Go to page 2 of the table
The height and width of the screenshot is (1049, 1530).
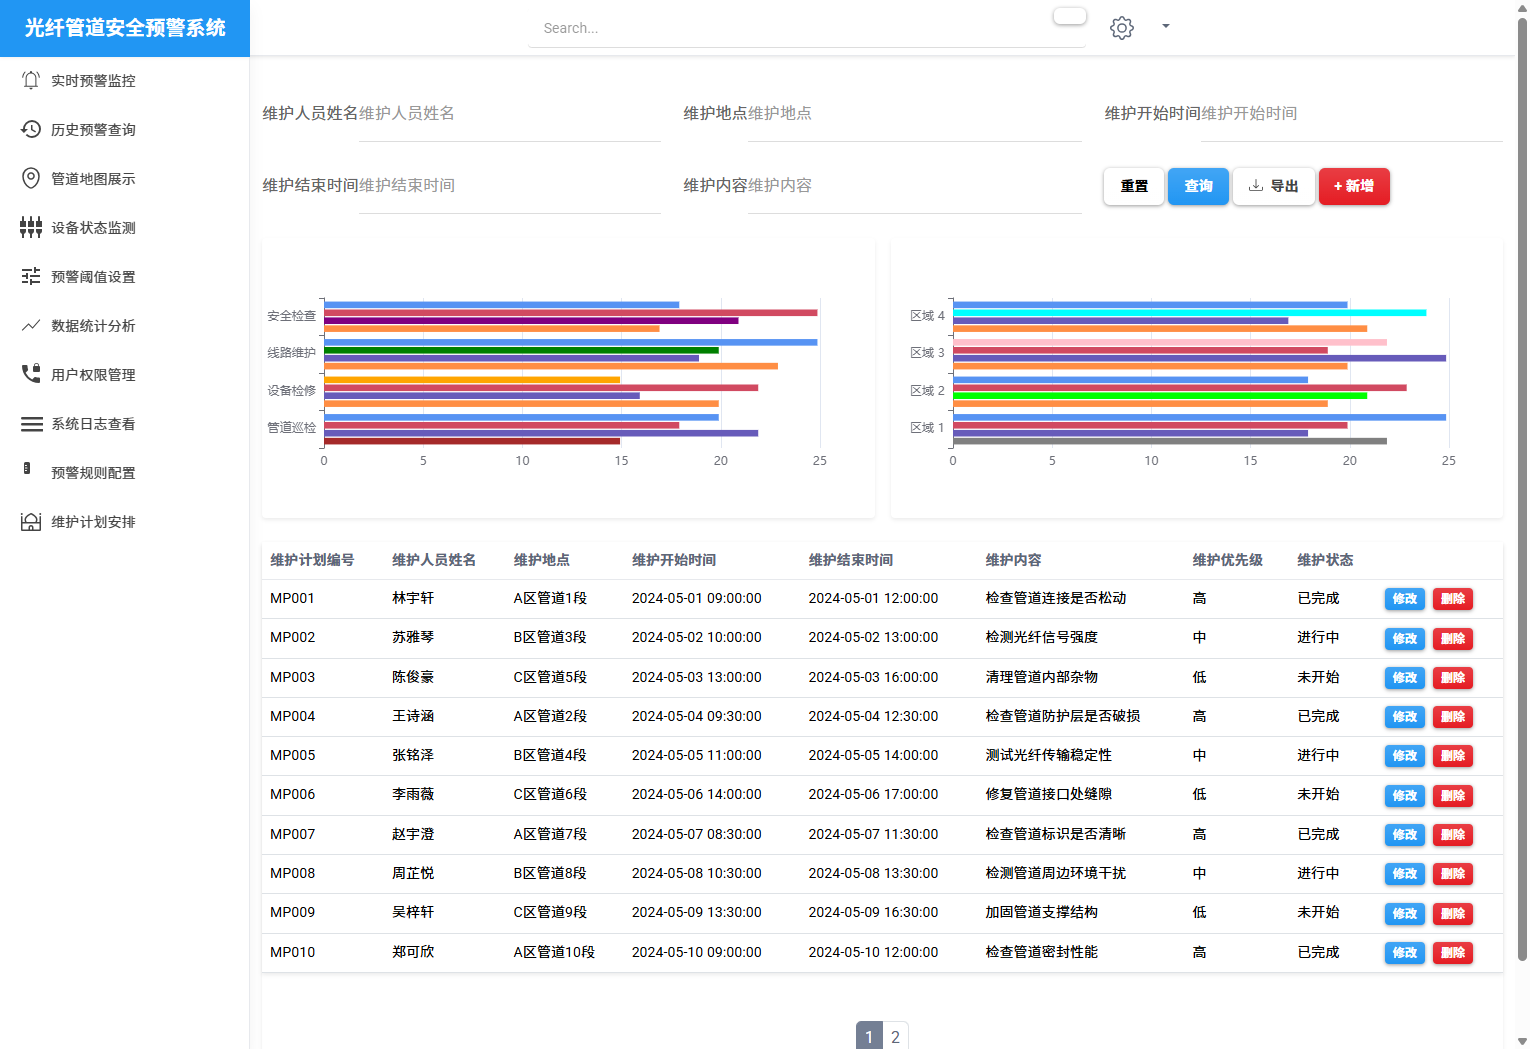coord(895,1036)
